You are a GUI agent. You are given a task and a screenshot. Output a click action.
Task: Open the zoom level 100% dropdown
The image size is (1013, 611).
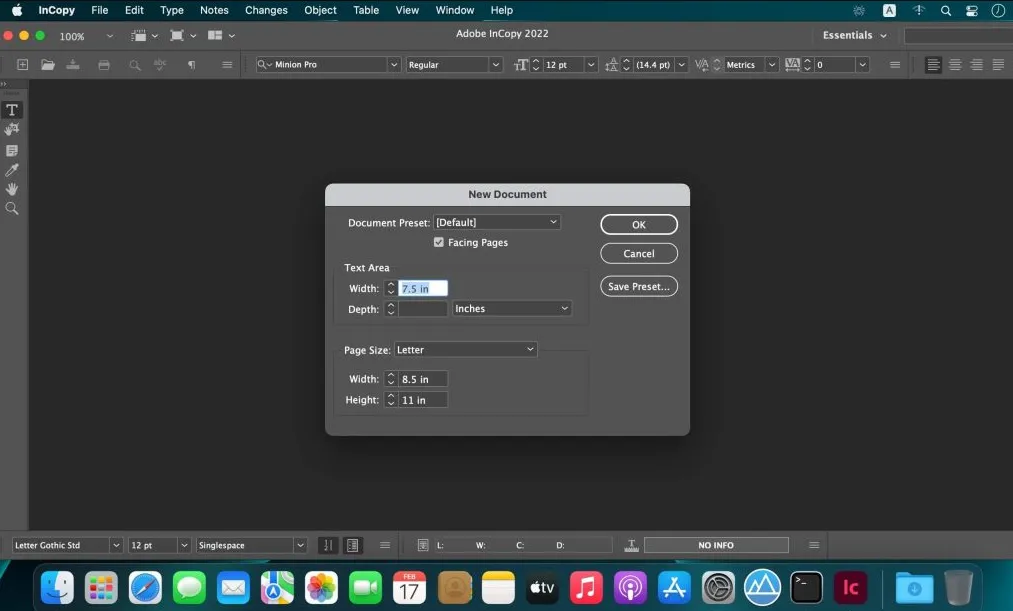click(x=109, y=36)
